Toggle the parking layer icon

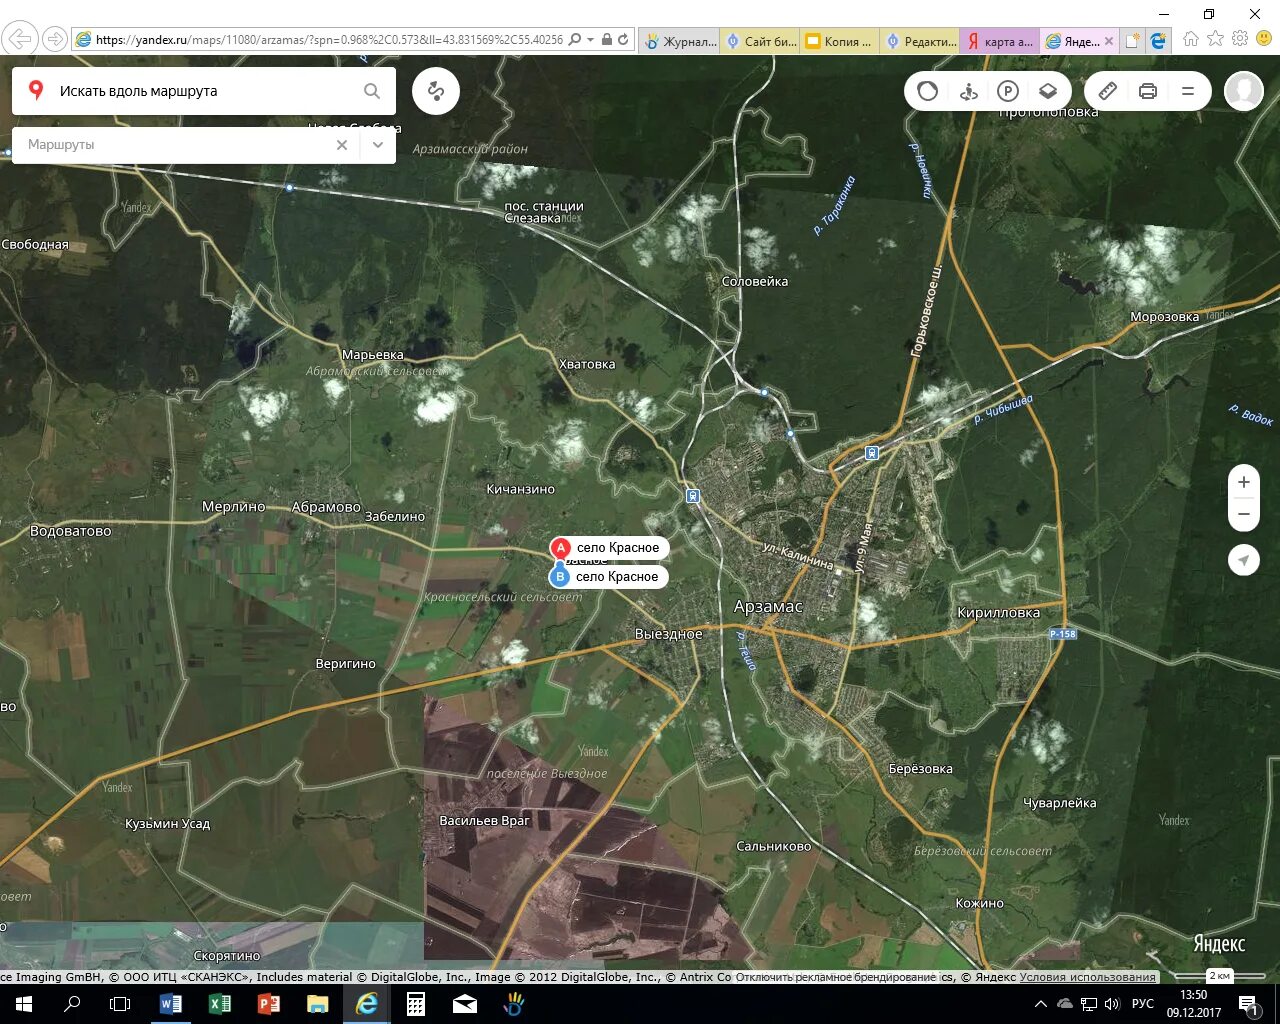(1008, 91)
